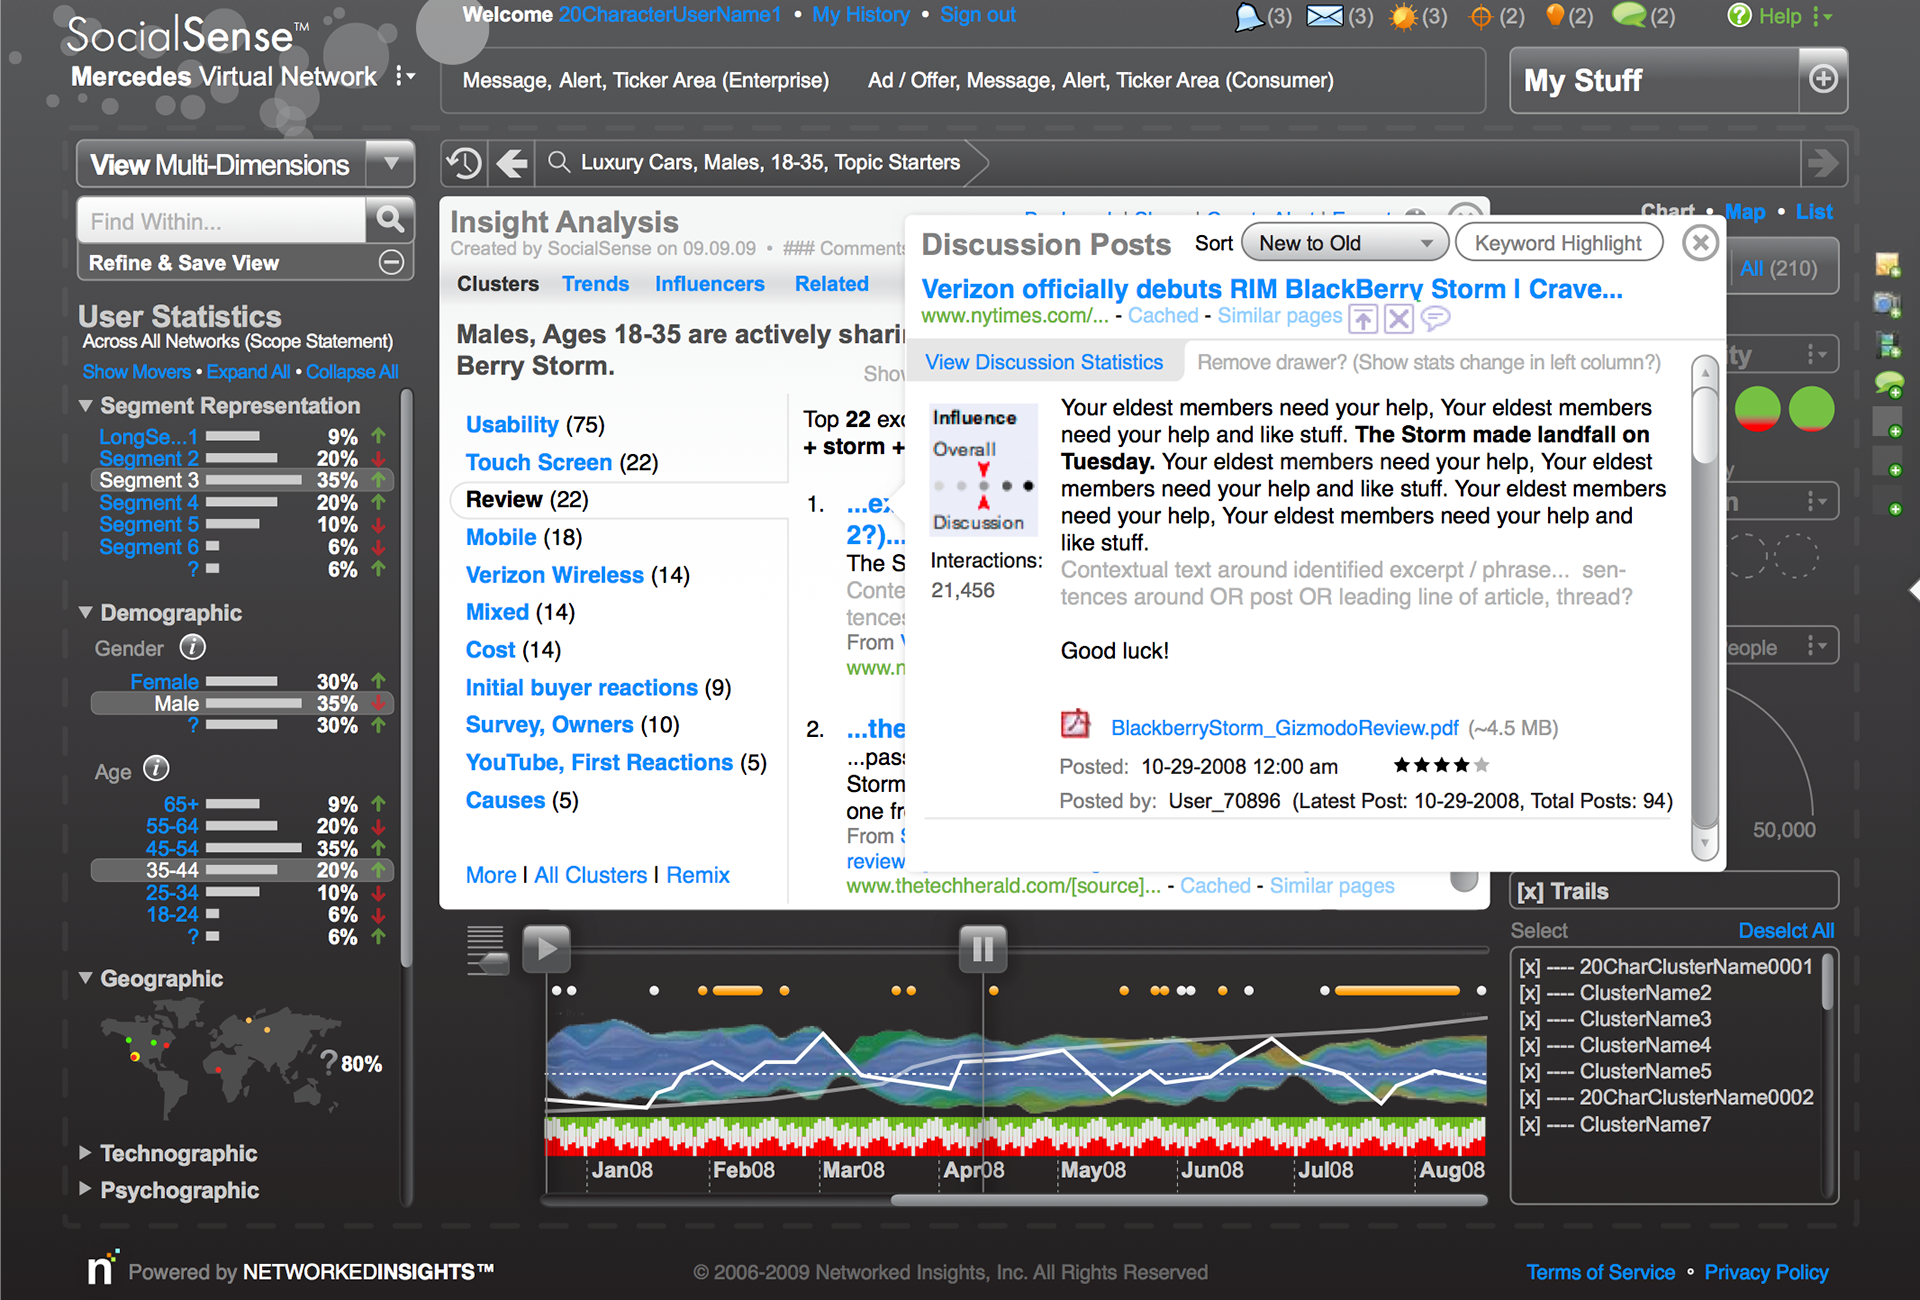This screenshot has height=1300, width=1920.
Task: Expand the Technographic section
Action: 85,1153
